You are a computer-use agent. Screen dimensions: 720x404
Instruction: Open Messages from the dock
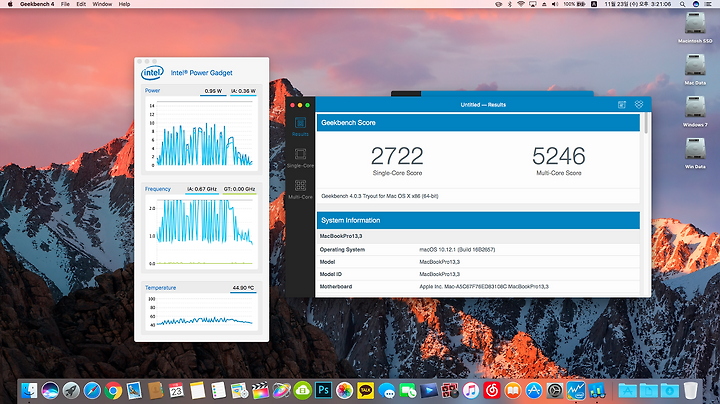coord(387,391)
